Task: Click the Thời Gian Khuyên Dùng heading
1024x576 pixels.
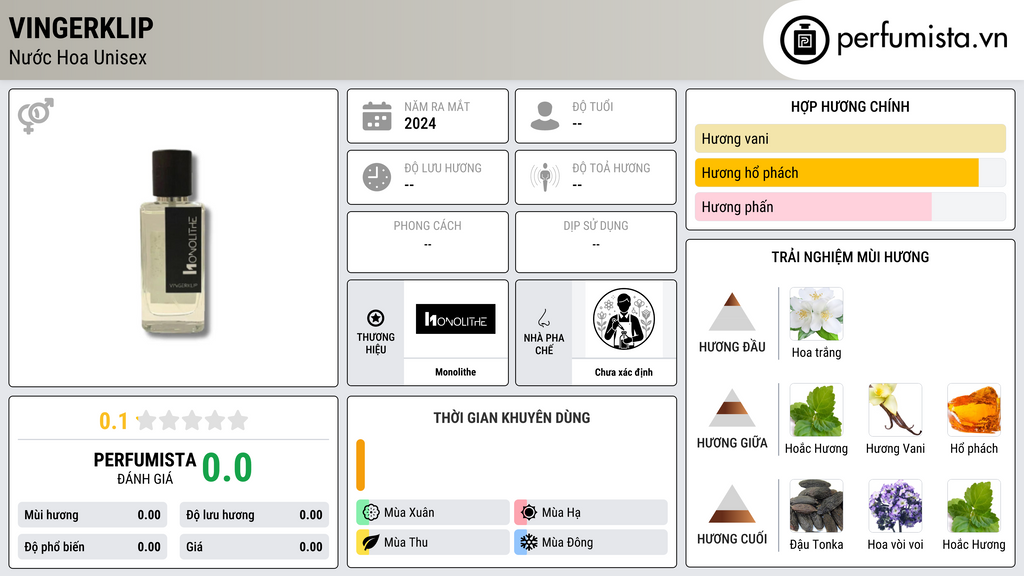Action: tap(512, 417)
